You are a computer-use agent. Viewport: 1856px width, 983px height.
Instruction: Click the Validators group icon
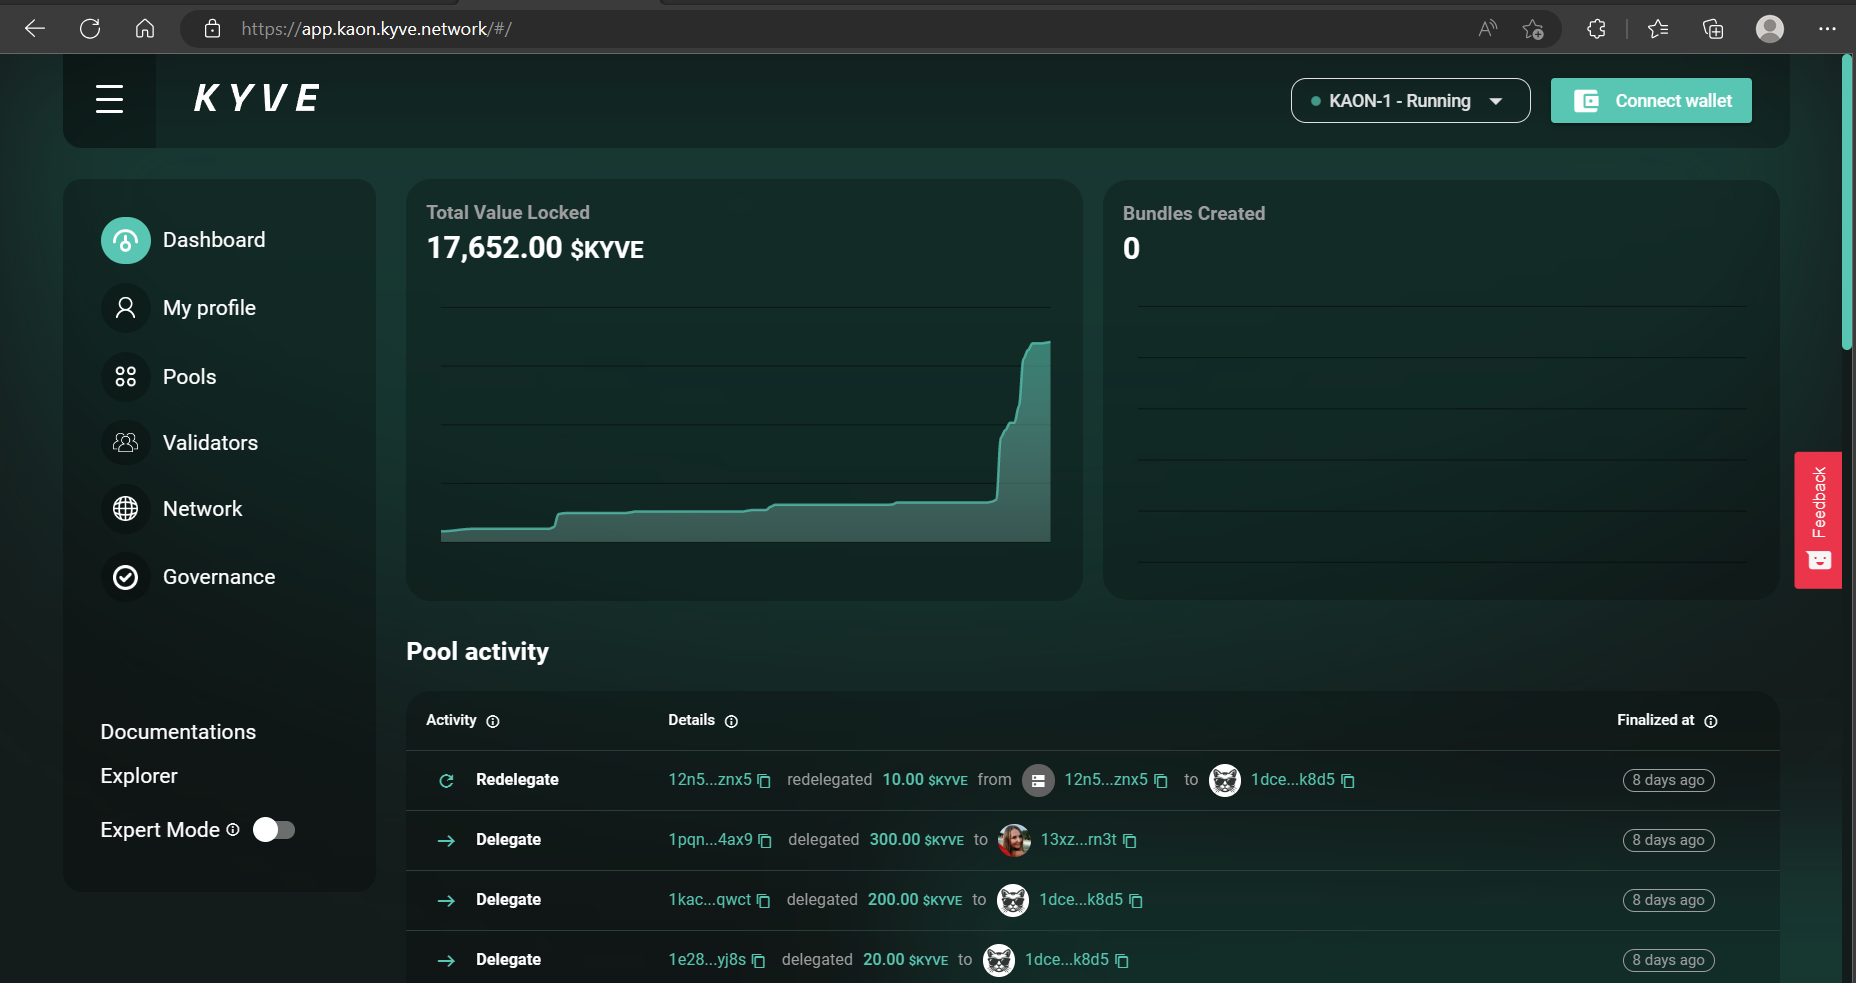126,443
